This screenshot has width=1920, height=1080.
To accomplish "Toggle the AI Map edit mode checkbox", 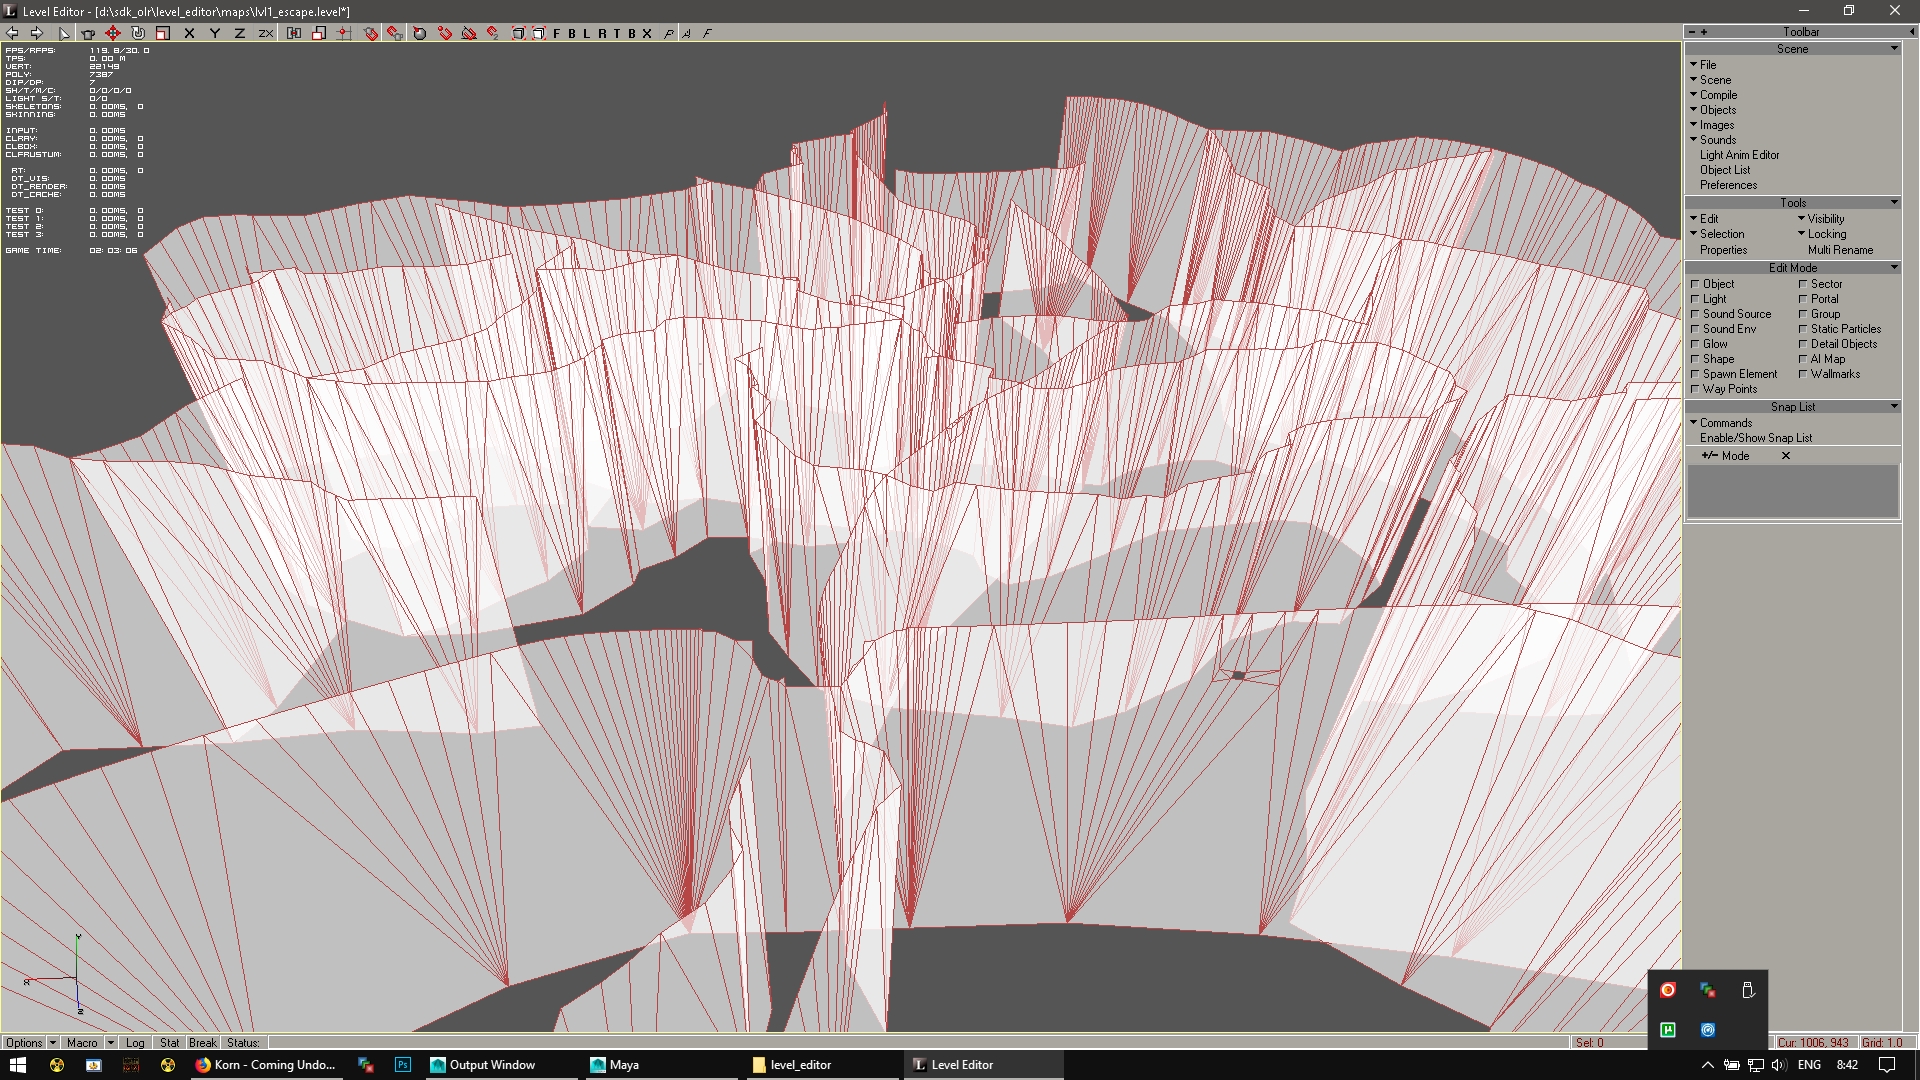I will tap(1803, 359).
